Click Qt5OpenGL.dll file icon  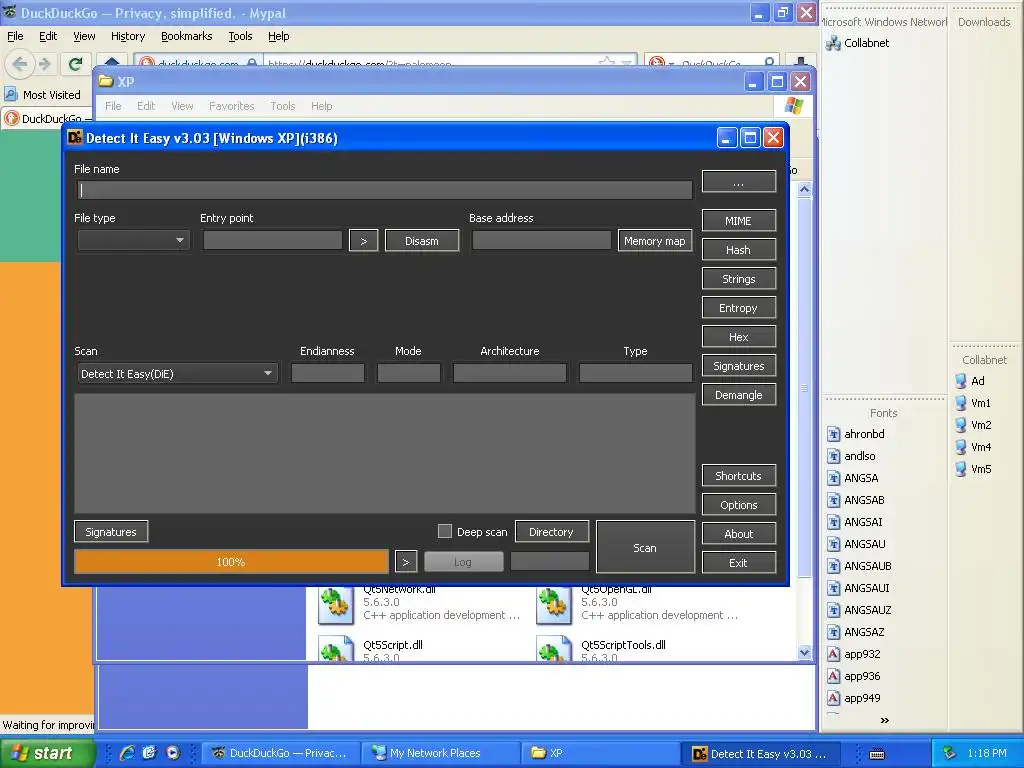point(554,605)
